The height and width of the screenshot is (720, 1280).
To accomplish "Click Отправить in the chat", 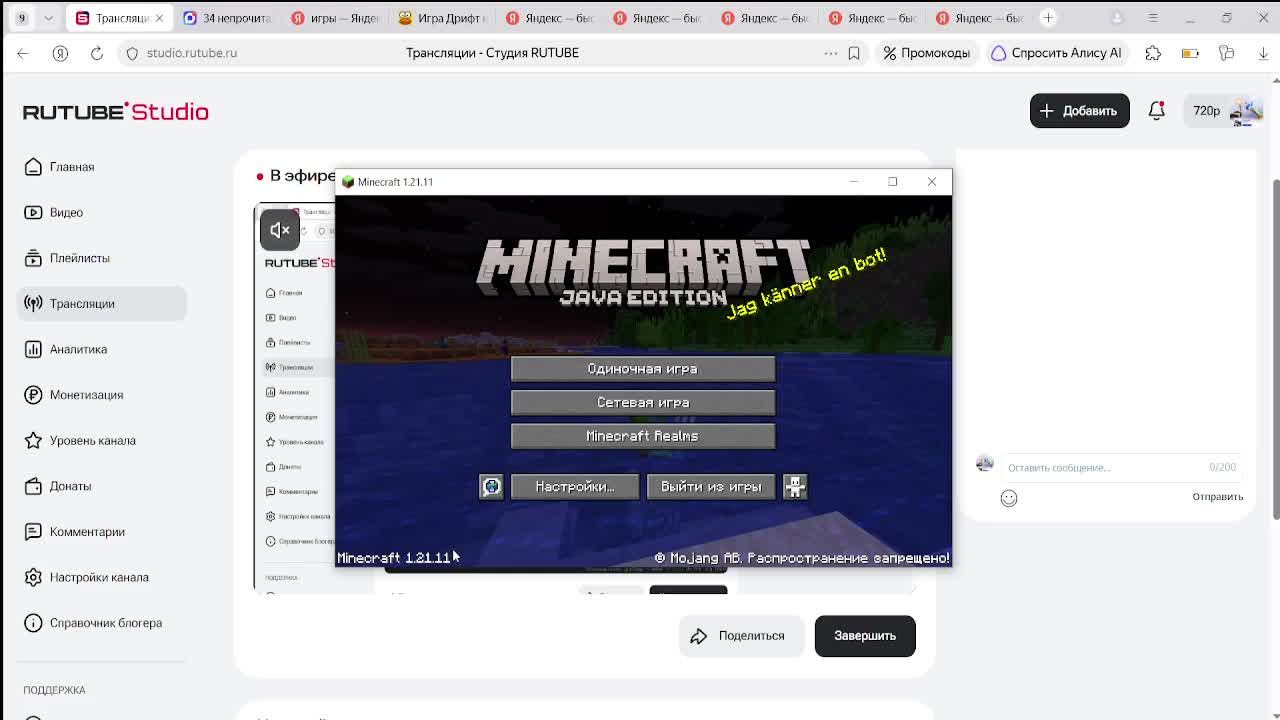I will tap(1218, 497).
